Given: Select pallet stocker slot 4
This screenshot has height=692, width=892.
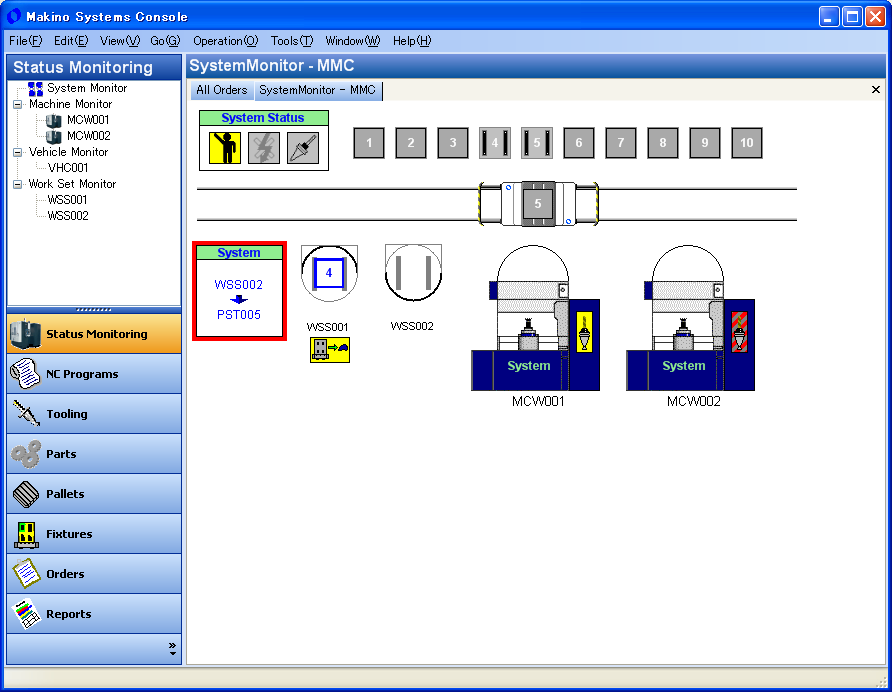Looking at the screenshot, I should coord(495,143).
